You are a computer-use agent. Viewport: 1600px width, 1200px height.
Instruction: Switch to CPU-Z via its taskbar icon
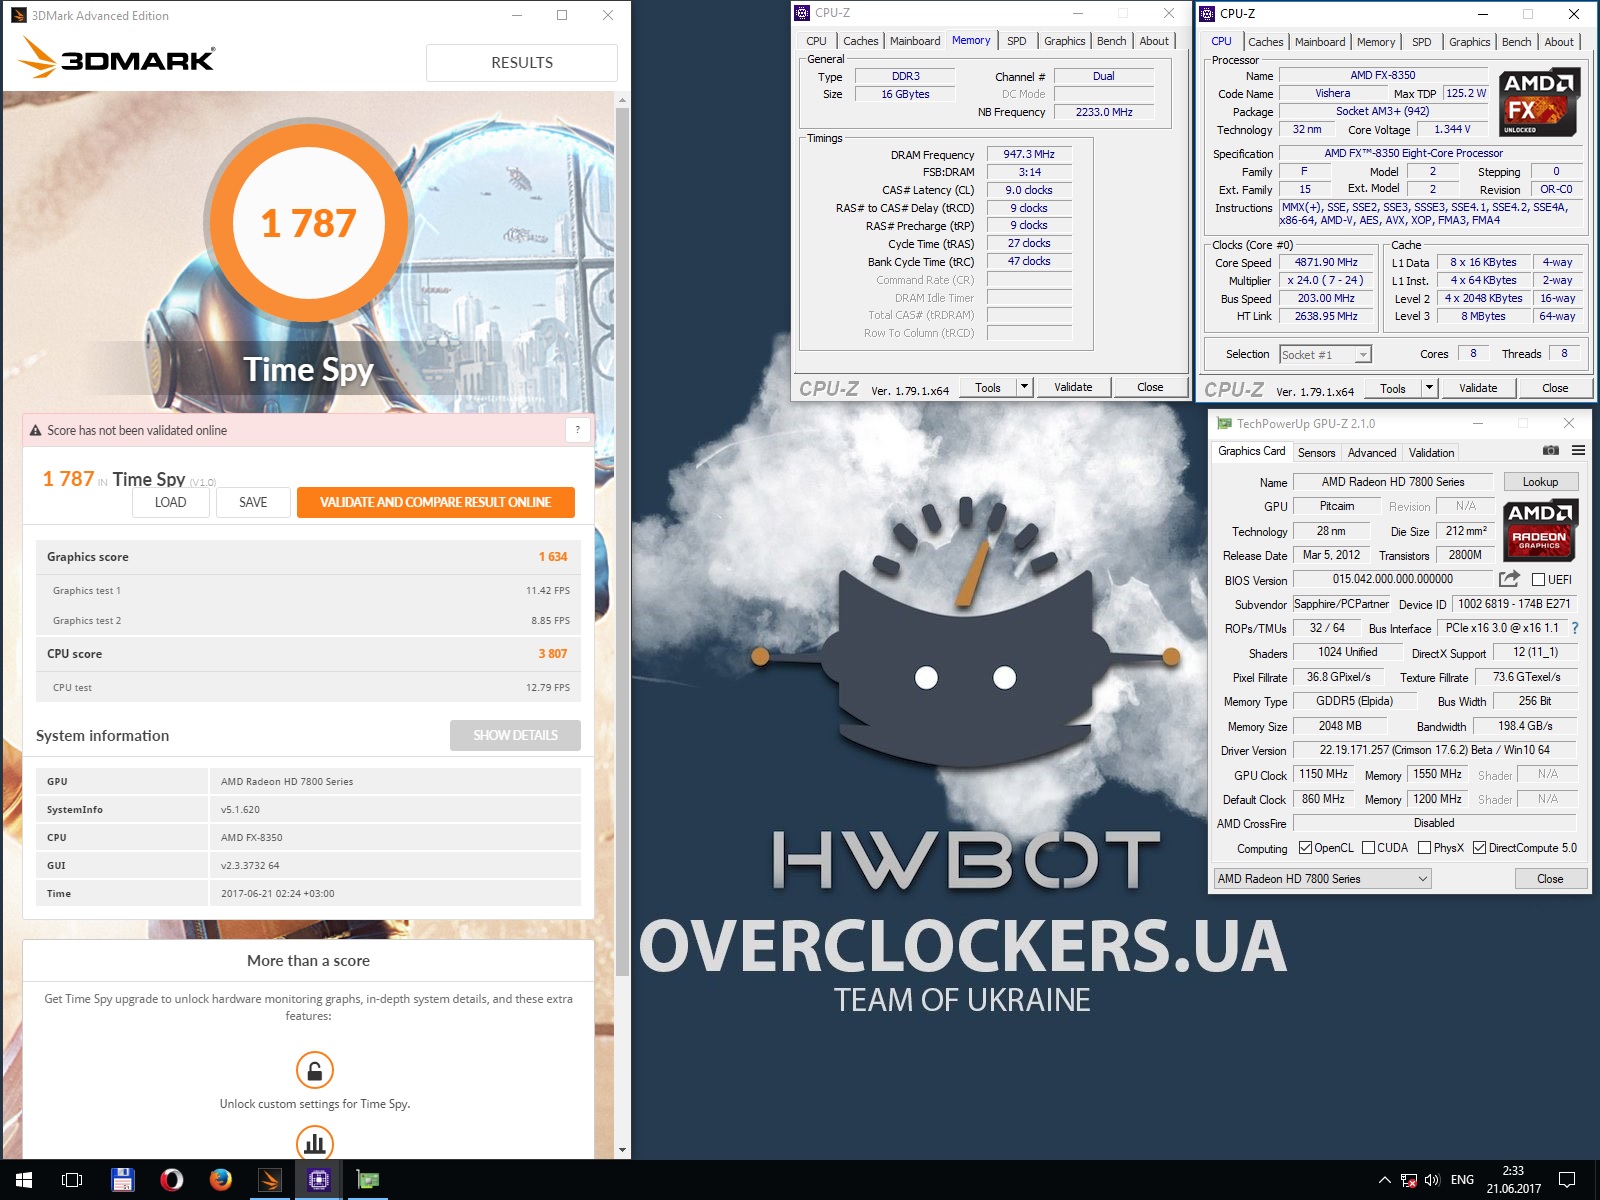click(x=319, y=1180)
